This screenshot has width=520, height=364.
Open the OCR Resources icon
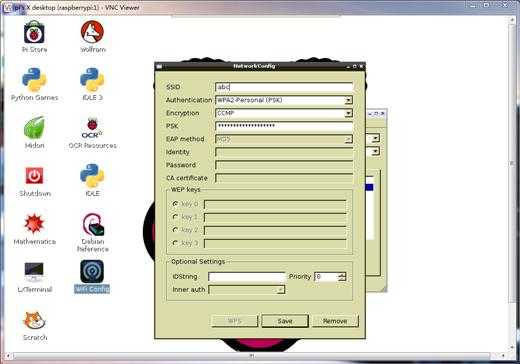tap(92, 132)
